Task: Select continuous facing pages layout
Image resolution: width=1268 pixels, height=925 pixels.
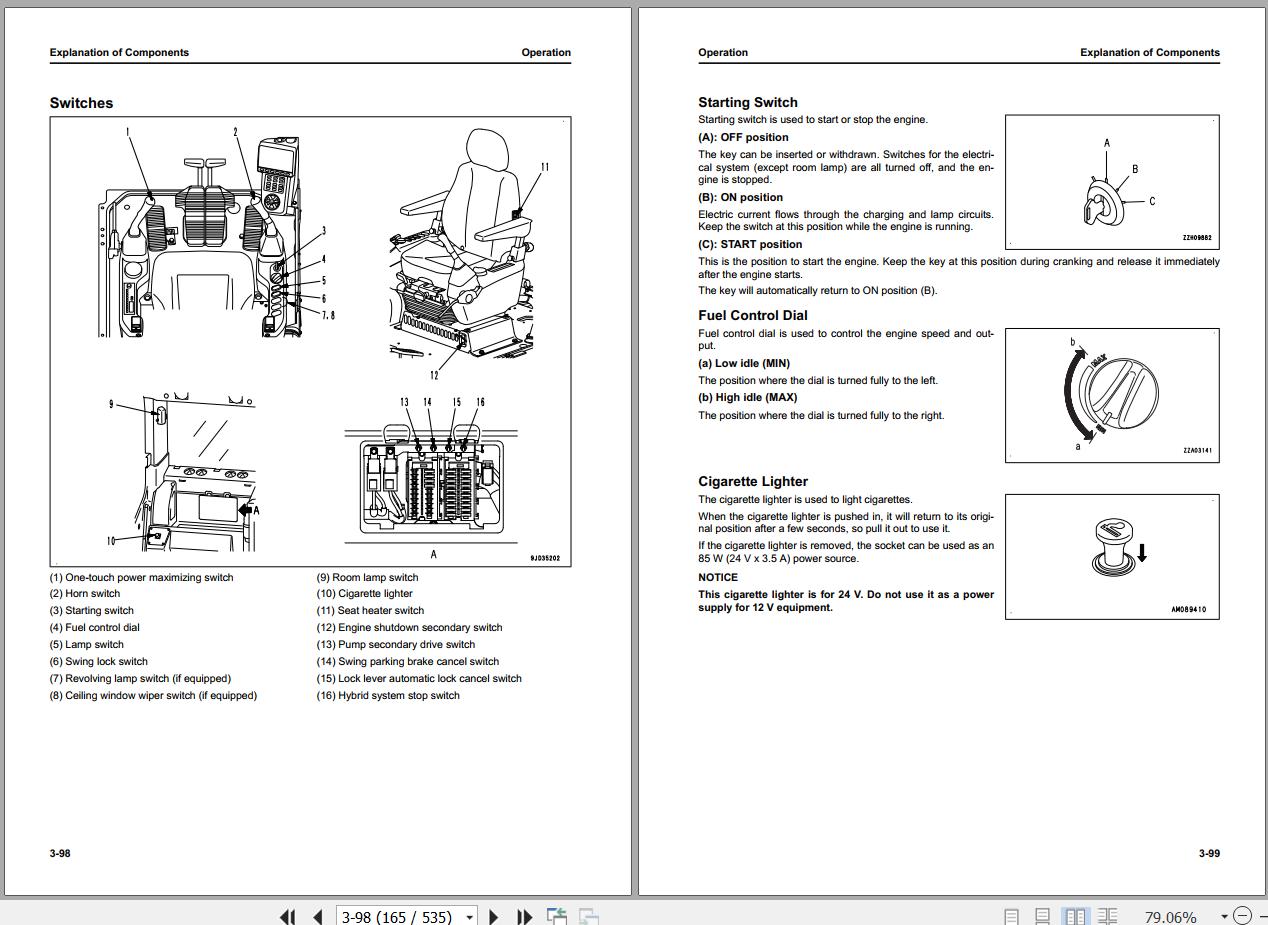Action: pyautogui.click(x=1107, y=916)
